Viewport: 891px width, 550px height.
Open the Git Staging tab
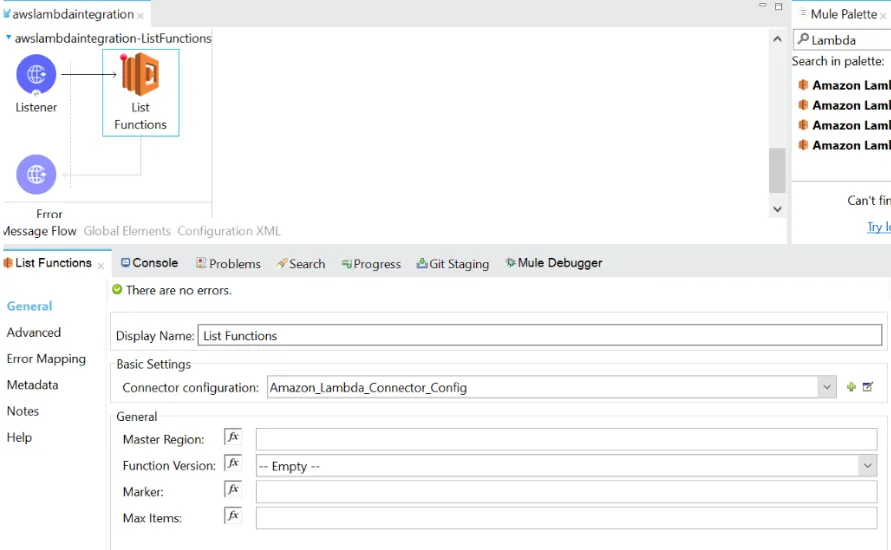453,264
